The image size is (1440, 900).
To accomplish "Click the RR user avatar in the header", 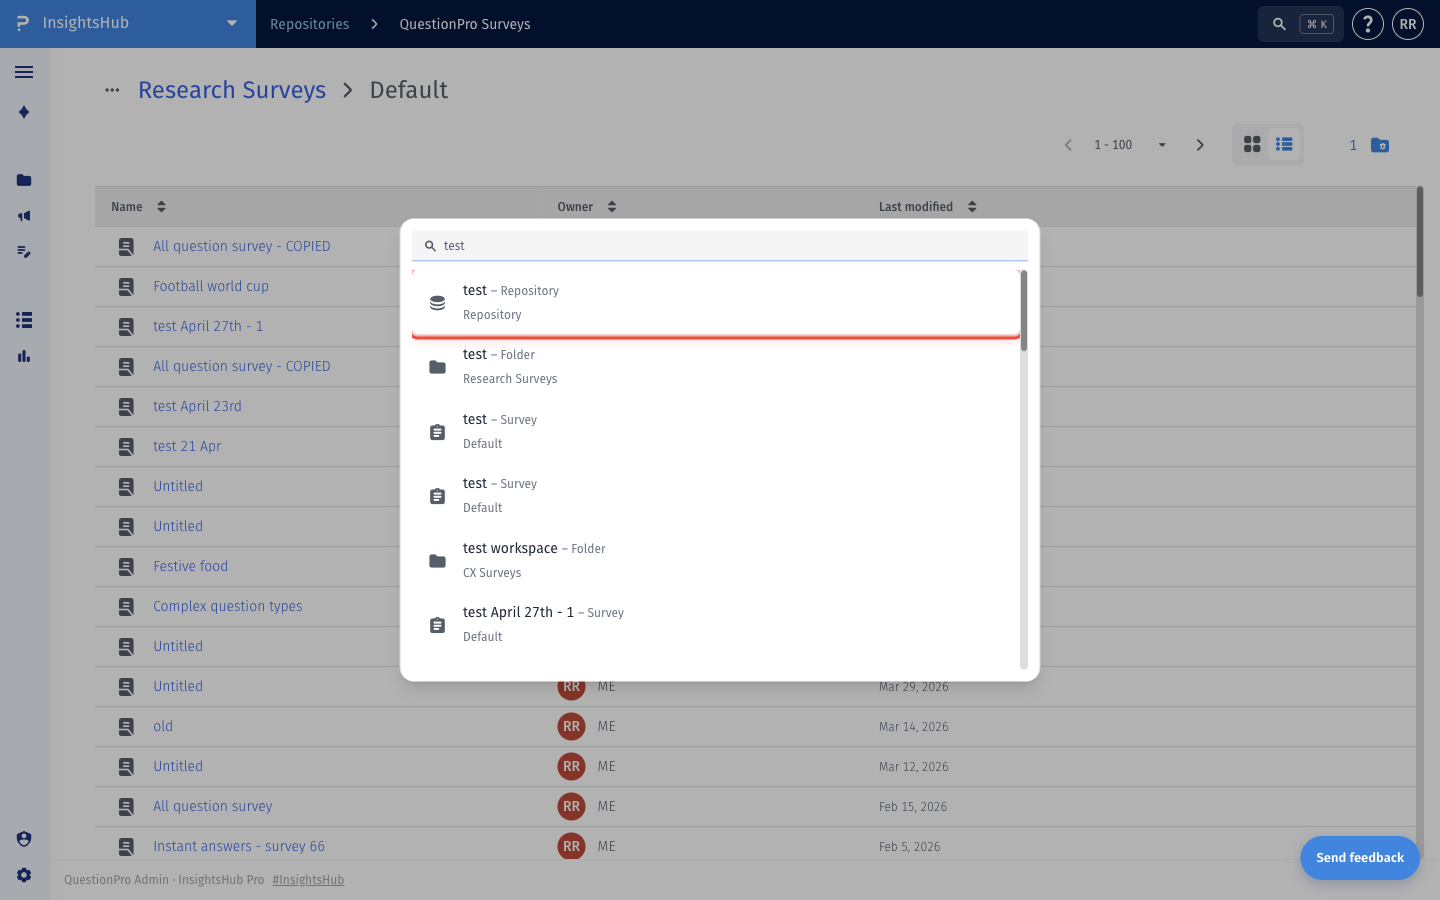I will click(x=1408, y=24).
